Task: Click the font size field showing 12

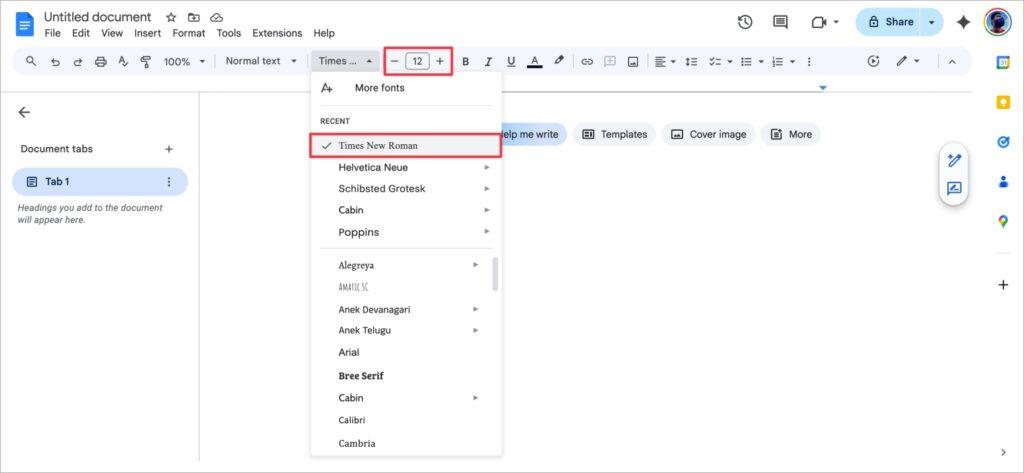Action: (417, 61)
